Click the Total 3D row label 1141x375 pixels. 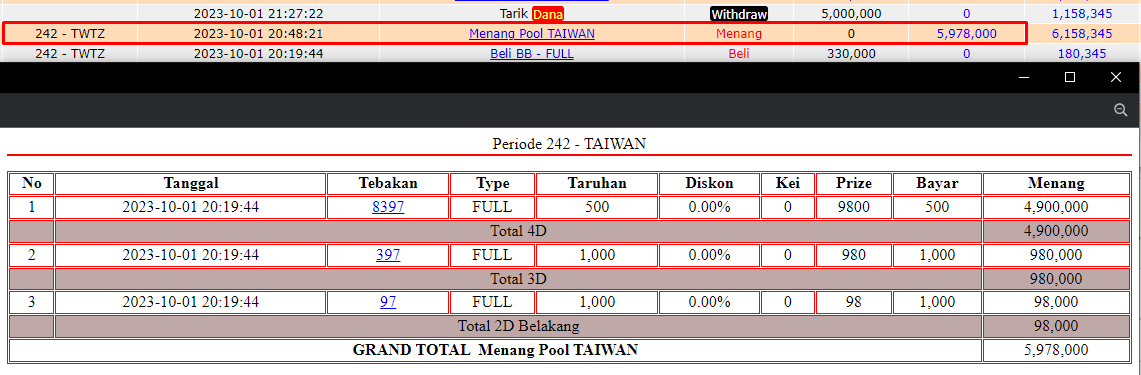pyautogui.click(x=518, y=279)
